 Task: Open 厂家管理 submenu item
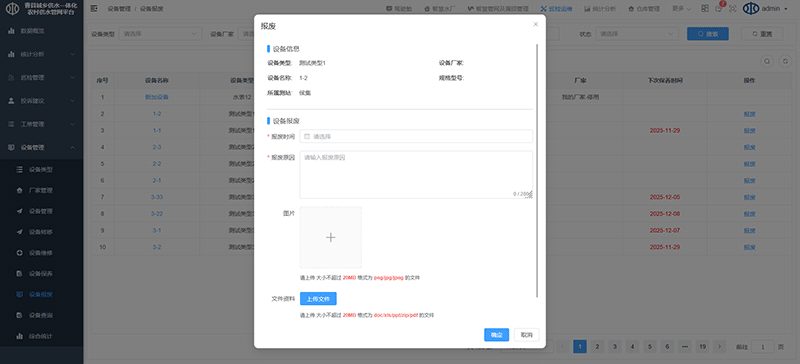pos(41,190)
